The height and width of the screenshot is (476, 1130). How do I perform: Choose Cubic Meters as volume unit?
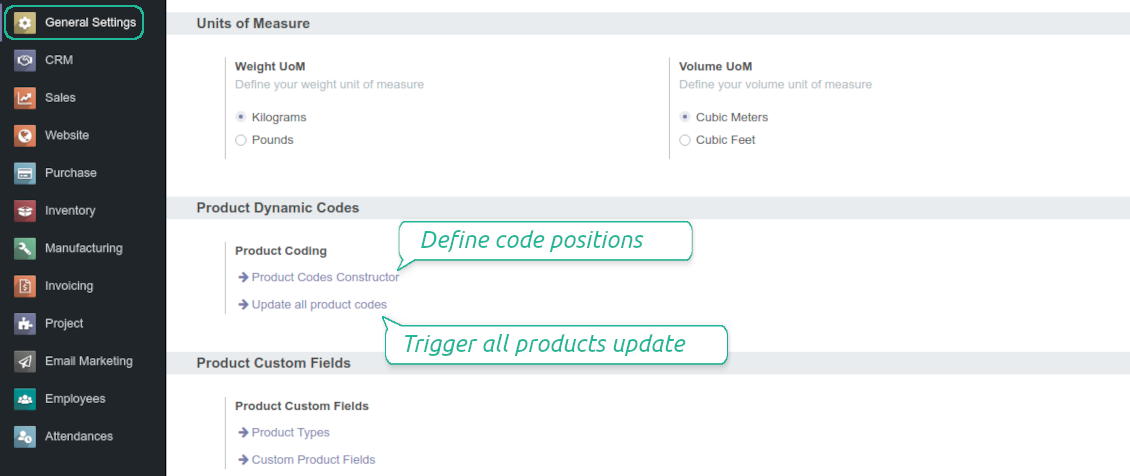tap(685, 117)
